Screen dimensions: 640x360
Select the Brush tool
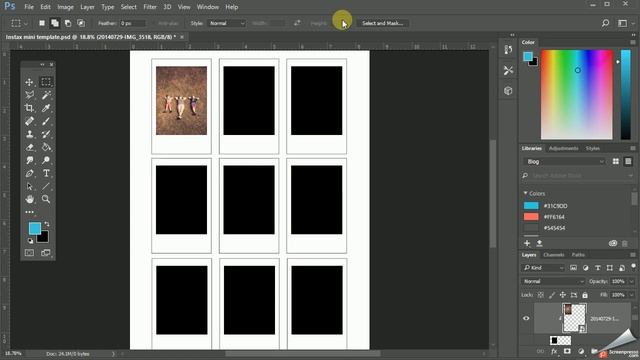46,121
